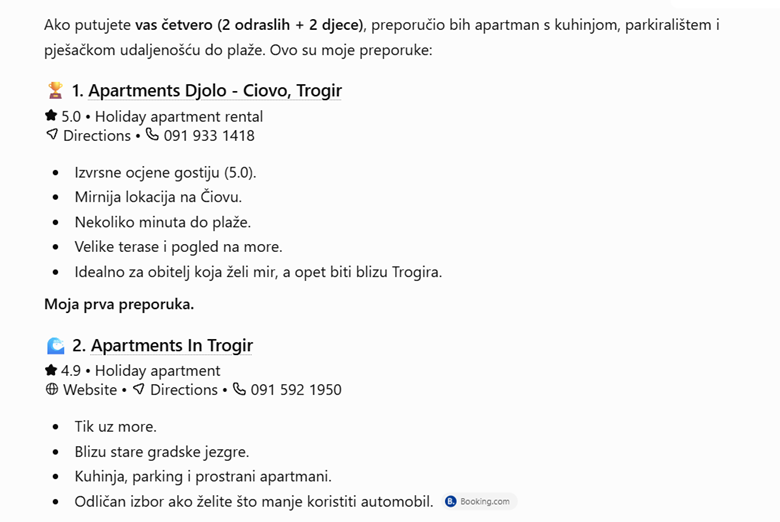Call phone number 091 592 1950
Image resolution: width=780 pixels, height=522 pixels.
[x=296, y=390]
